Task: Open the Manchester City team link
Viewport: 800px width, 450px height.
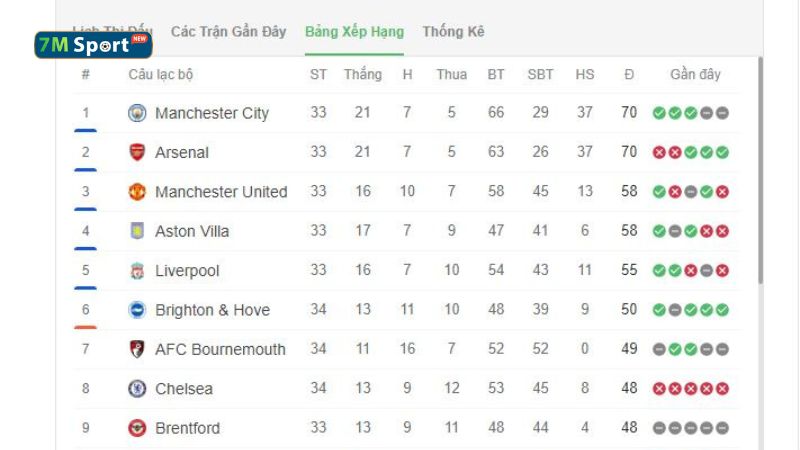Action: pos(212,113)
